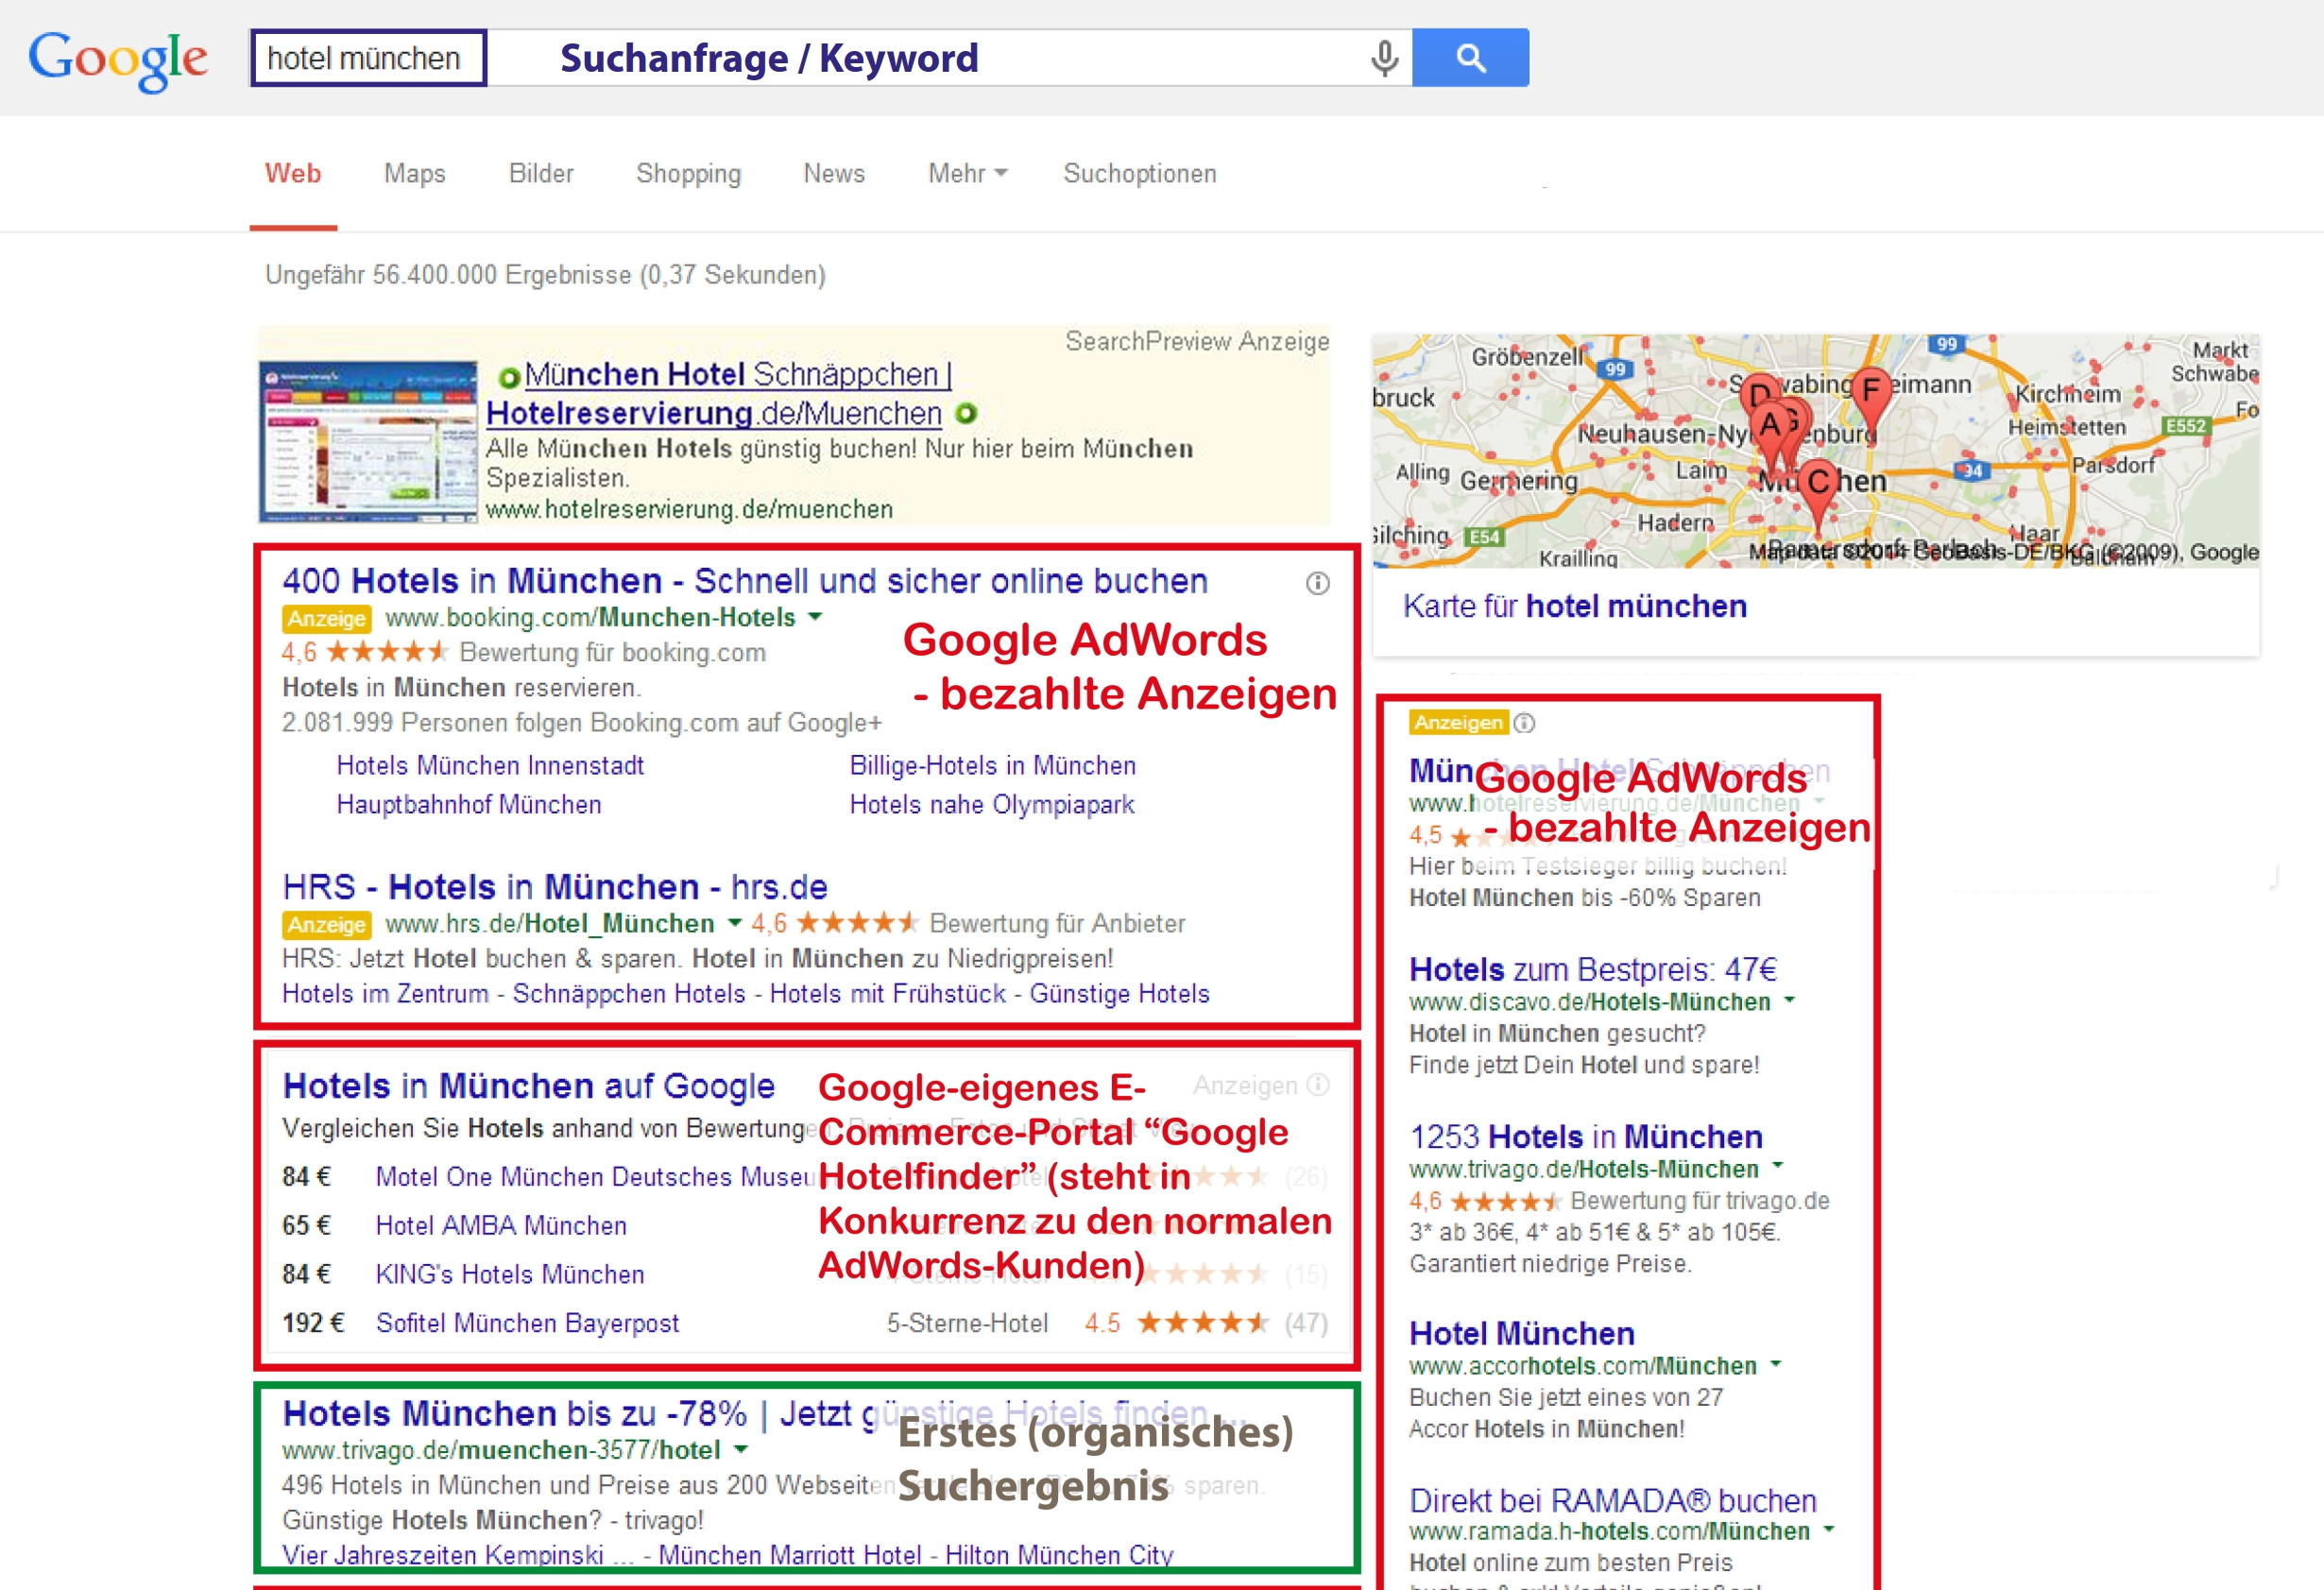Image resolution: width=2324 pixels, height=1590 pixels.
Task: Open the Hotels im Zentrum sitelink
Action: 385,994
